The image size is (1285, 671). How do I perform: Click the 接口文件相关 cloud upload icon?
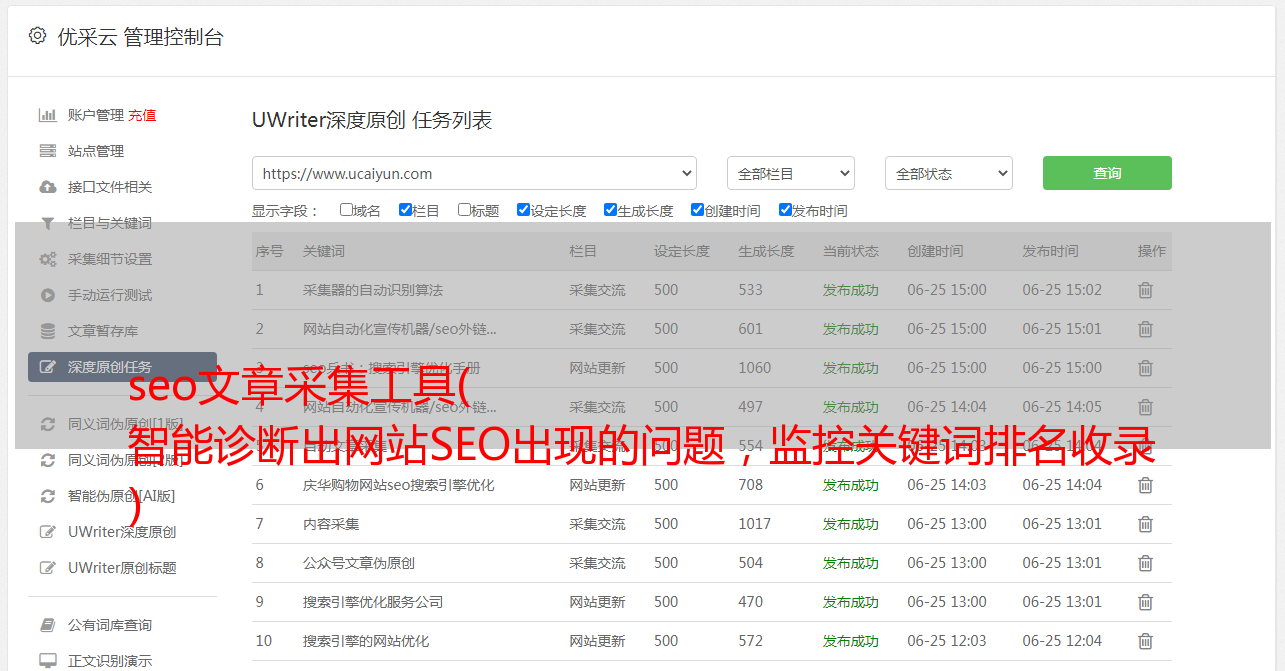coord(47,187)
